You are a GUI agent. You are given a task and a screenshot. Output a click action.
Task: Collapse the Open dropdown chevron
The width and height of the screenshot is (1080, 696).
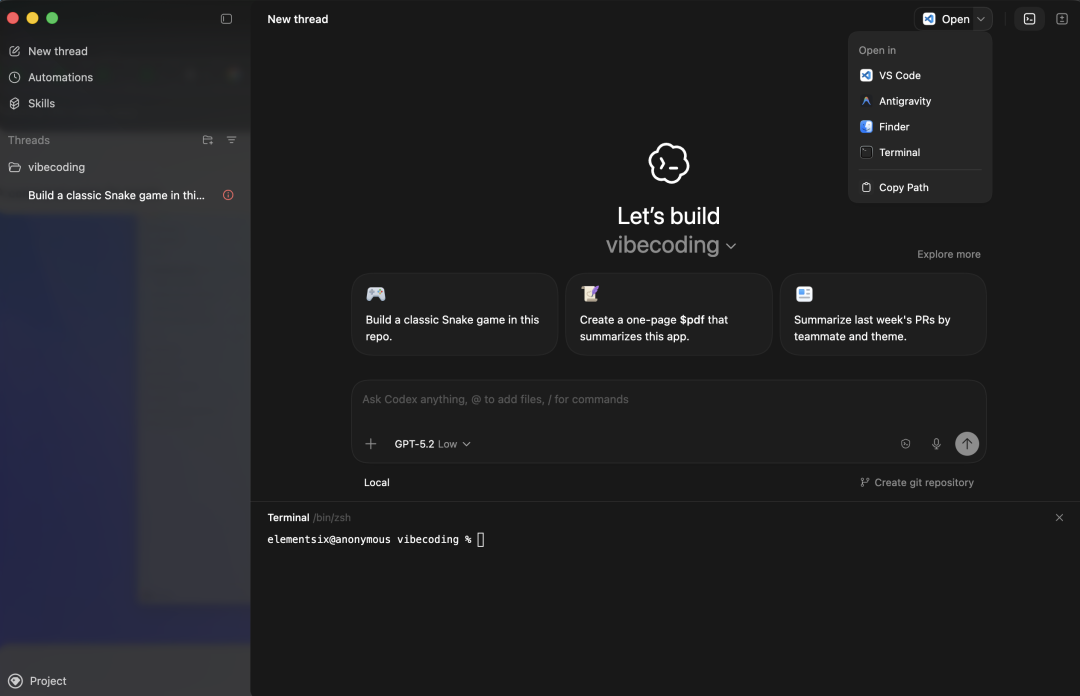coord(981,19)
